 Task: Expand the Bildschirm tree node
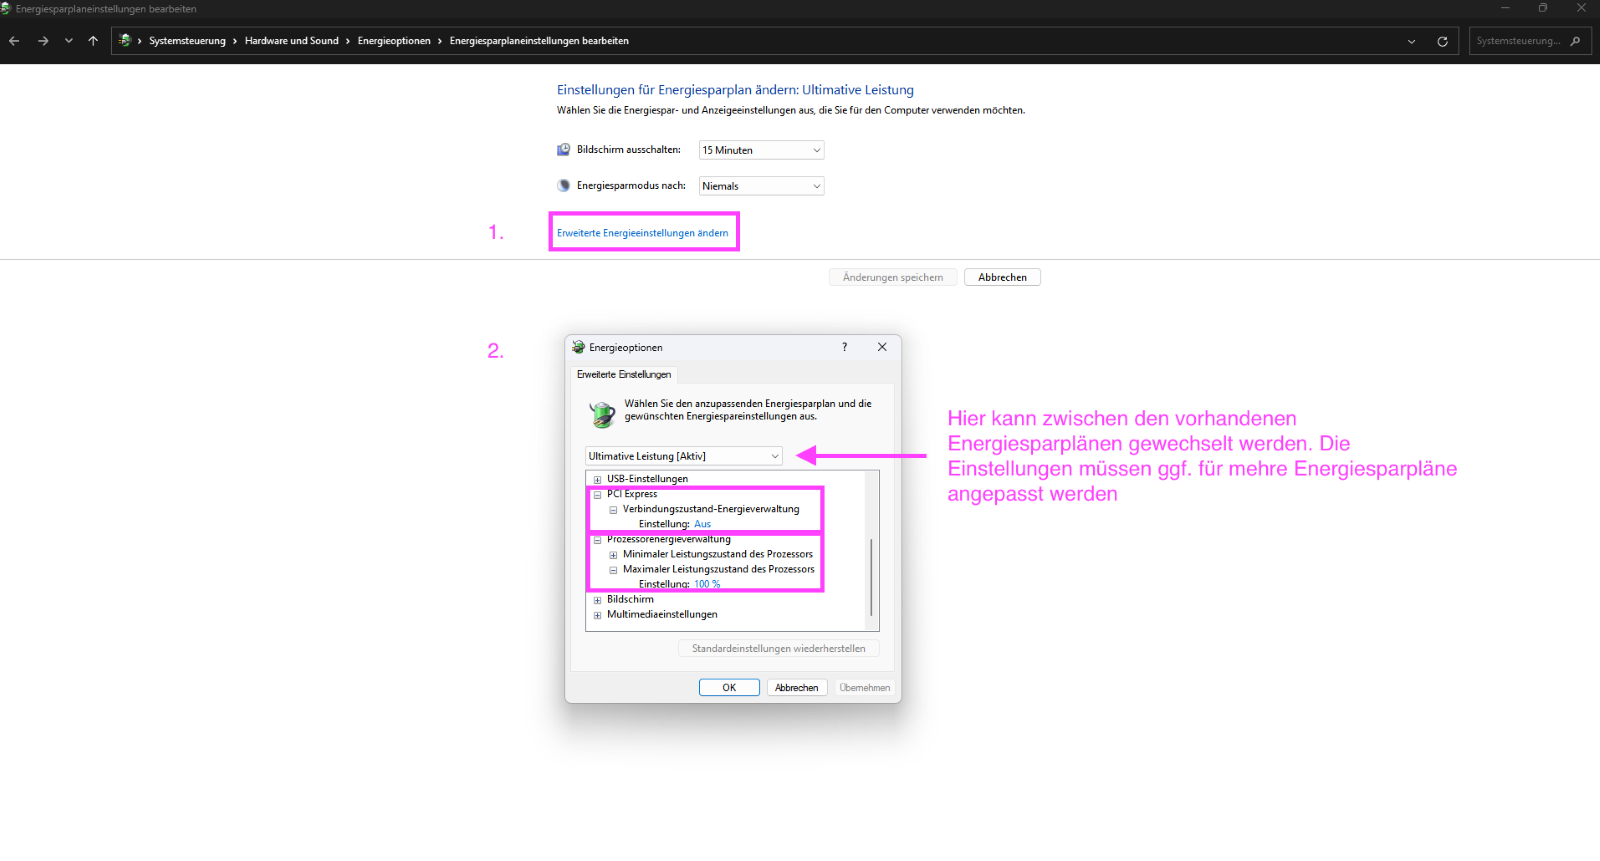(597, 600)
